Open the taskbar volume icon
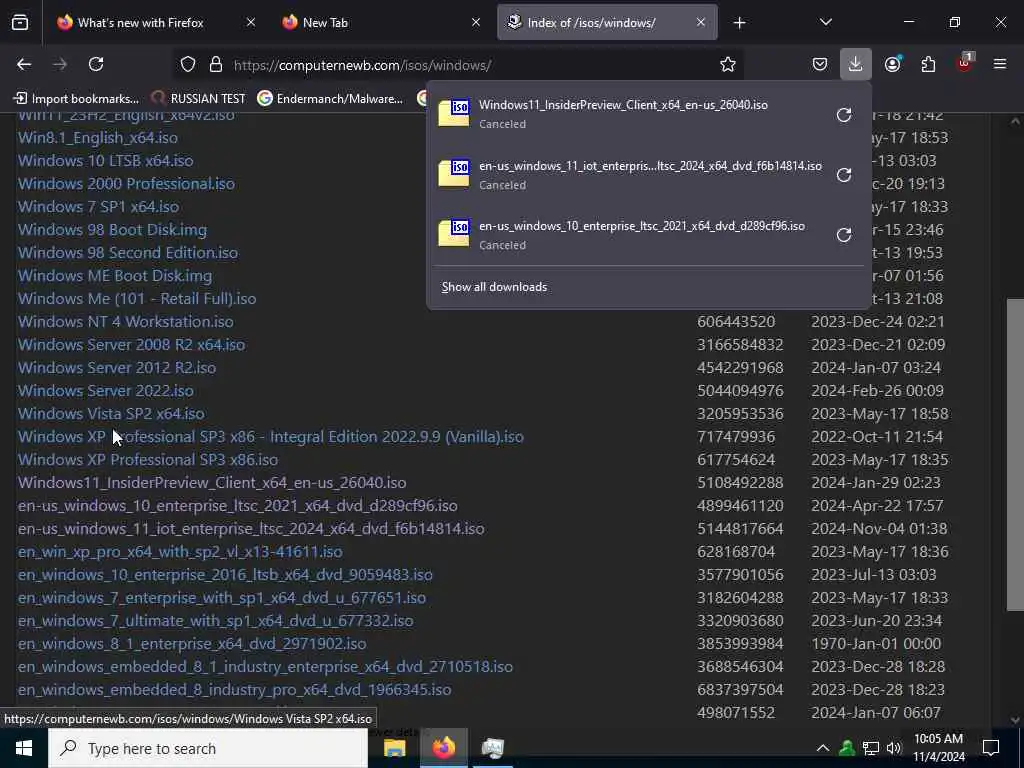Image resolution: width=1024 pixels, height=768 pixels. [894, 748]
